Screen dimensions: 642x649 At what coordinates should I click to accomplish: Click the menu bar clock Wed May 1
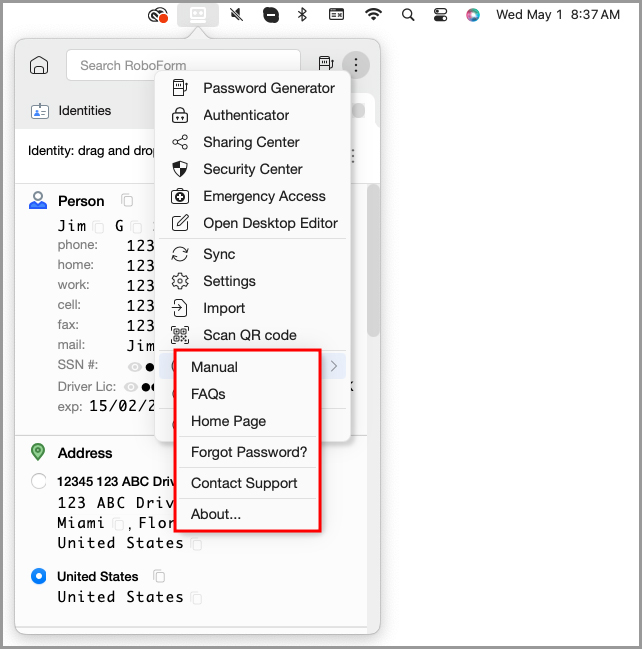558,15
